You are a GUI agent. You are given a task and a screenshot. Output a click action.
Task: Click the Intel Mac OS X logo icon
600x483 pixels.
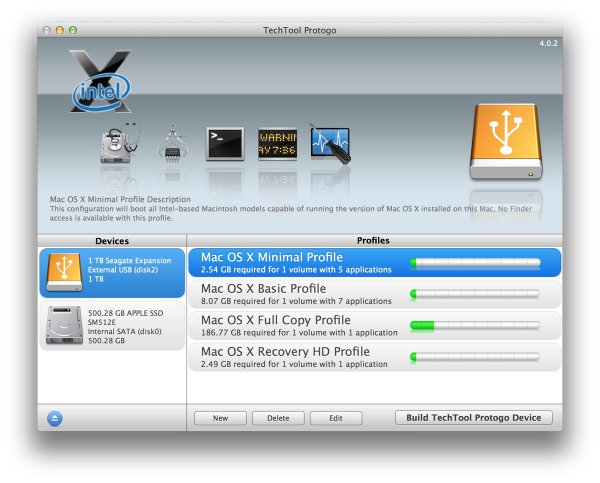click(101, 82)
